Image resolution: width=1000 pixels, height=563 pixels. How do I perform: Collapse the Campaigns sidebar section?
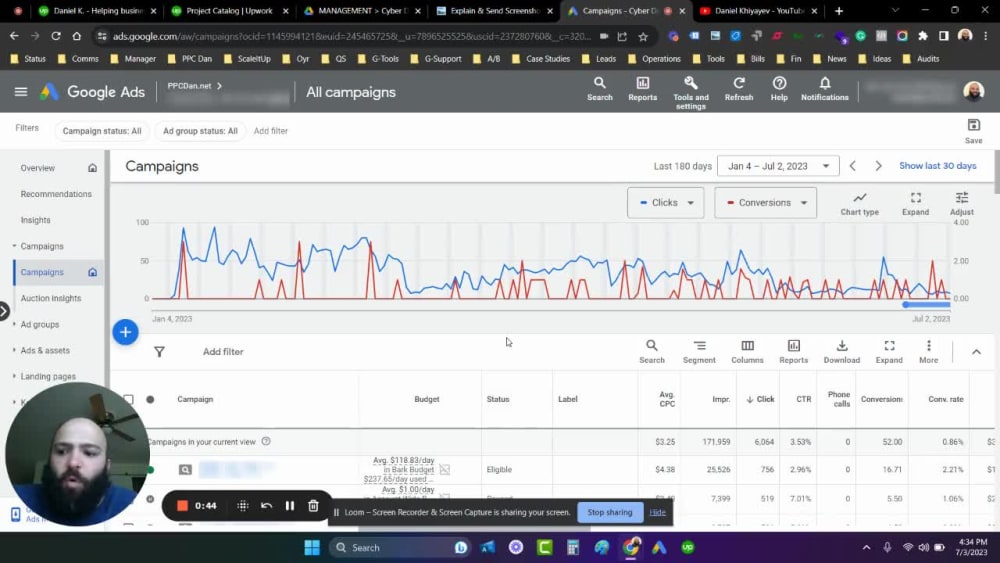point(14,246)
